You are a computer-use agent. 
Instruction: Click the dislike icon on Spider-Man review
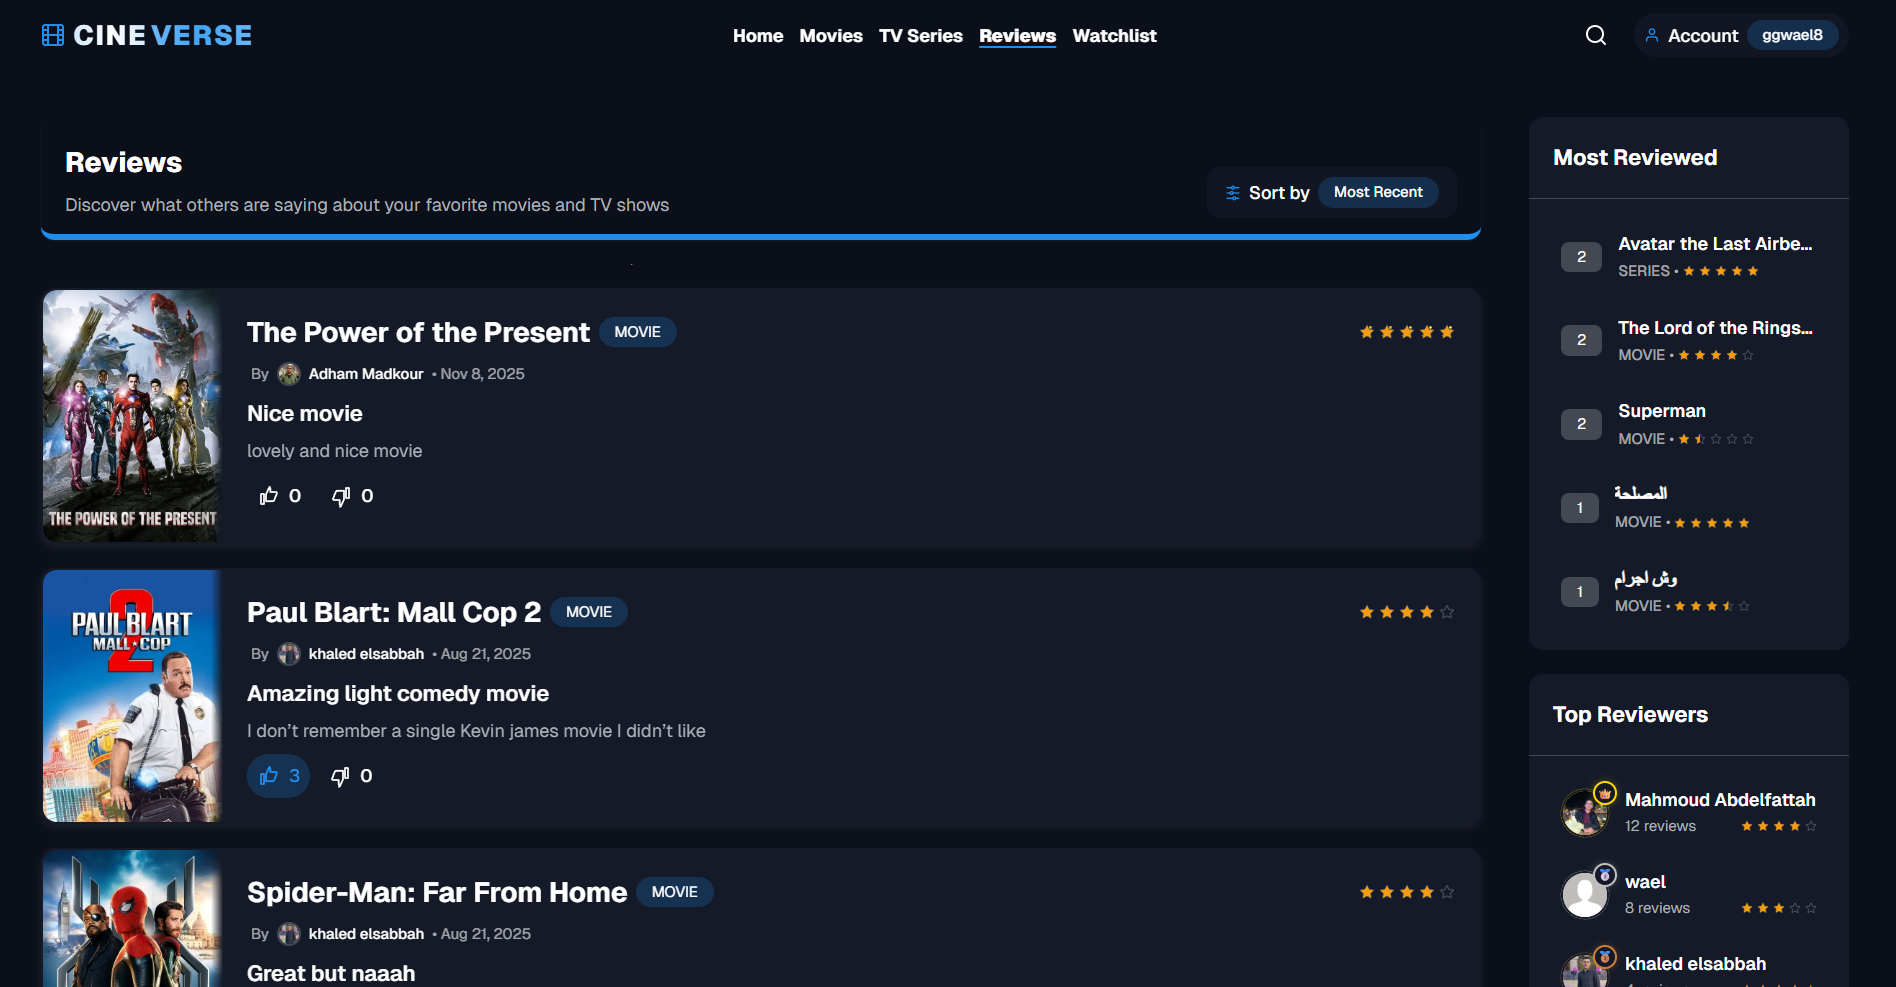(x=340, y=985)
